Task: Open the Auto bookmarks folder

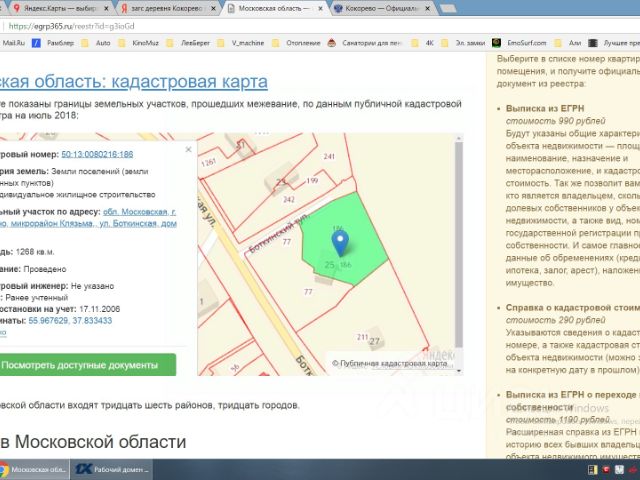Action: (96, 43)
